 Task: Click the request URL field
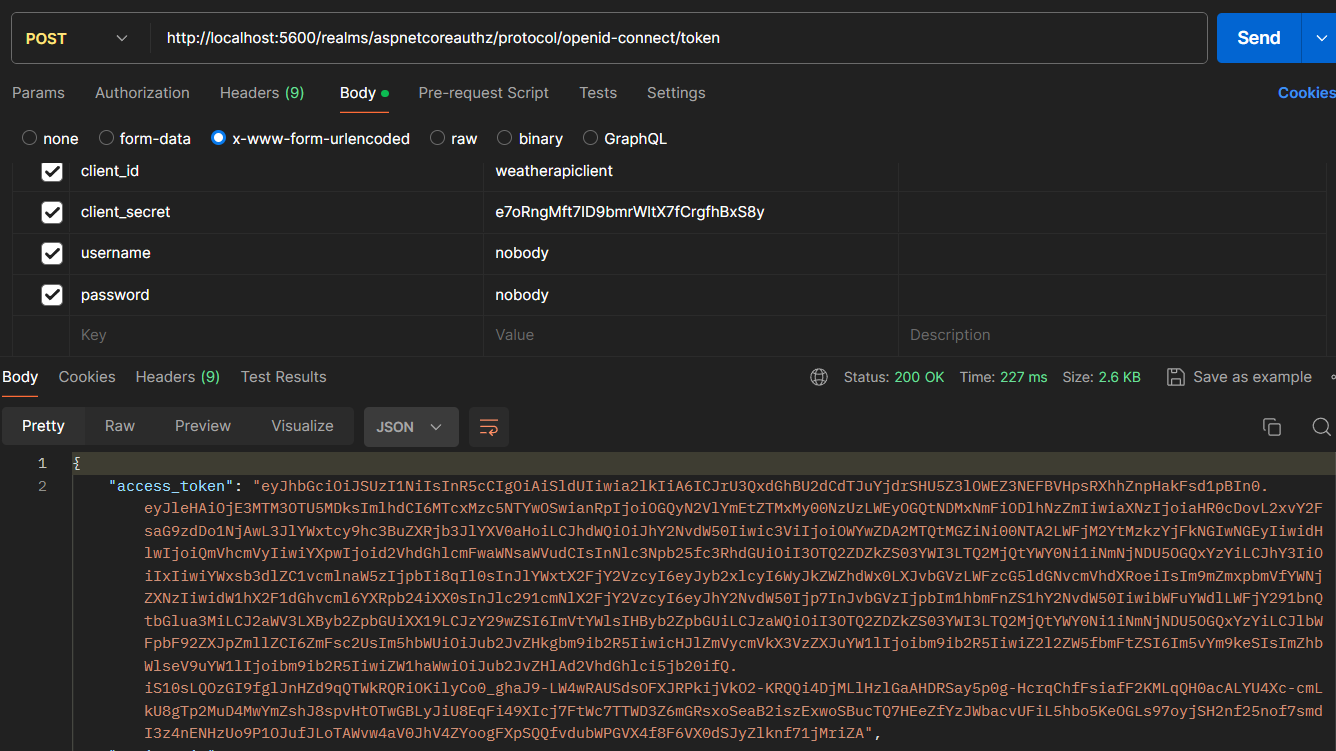678,38
